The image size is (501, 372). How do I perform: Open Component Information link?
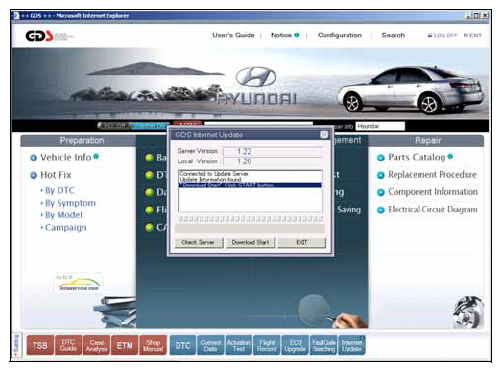click(433, 192)
